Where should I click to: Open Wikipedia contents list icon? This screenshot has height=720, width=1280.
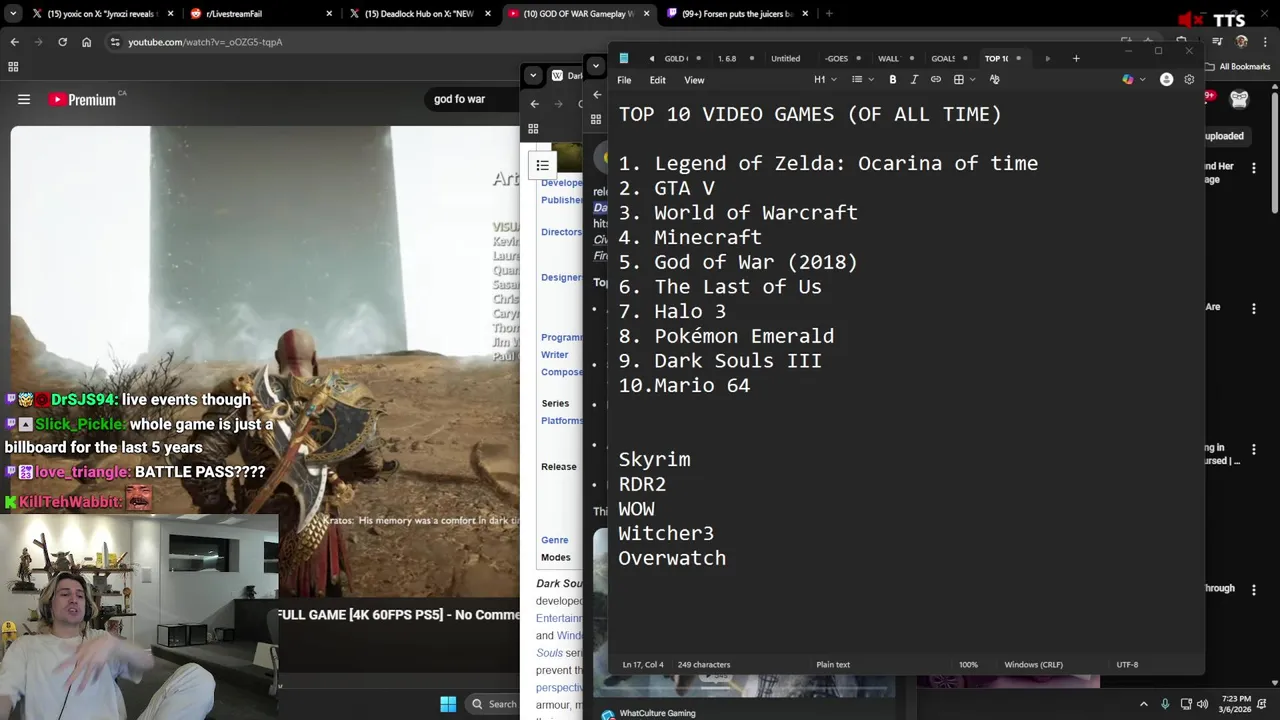542,165
